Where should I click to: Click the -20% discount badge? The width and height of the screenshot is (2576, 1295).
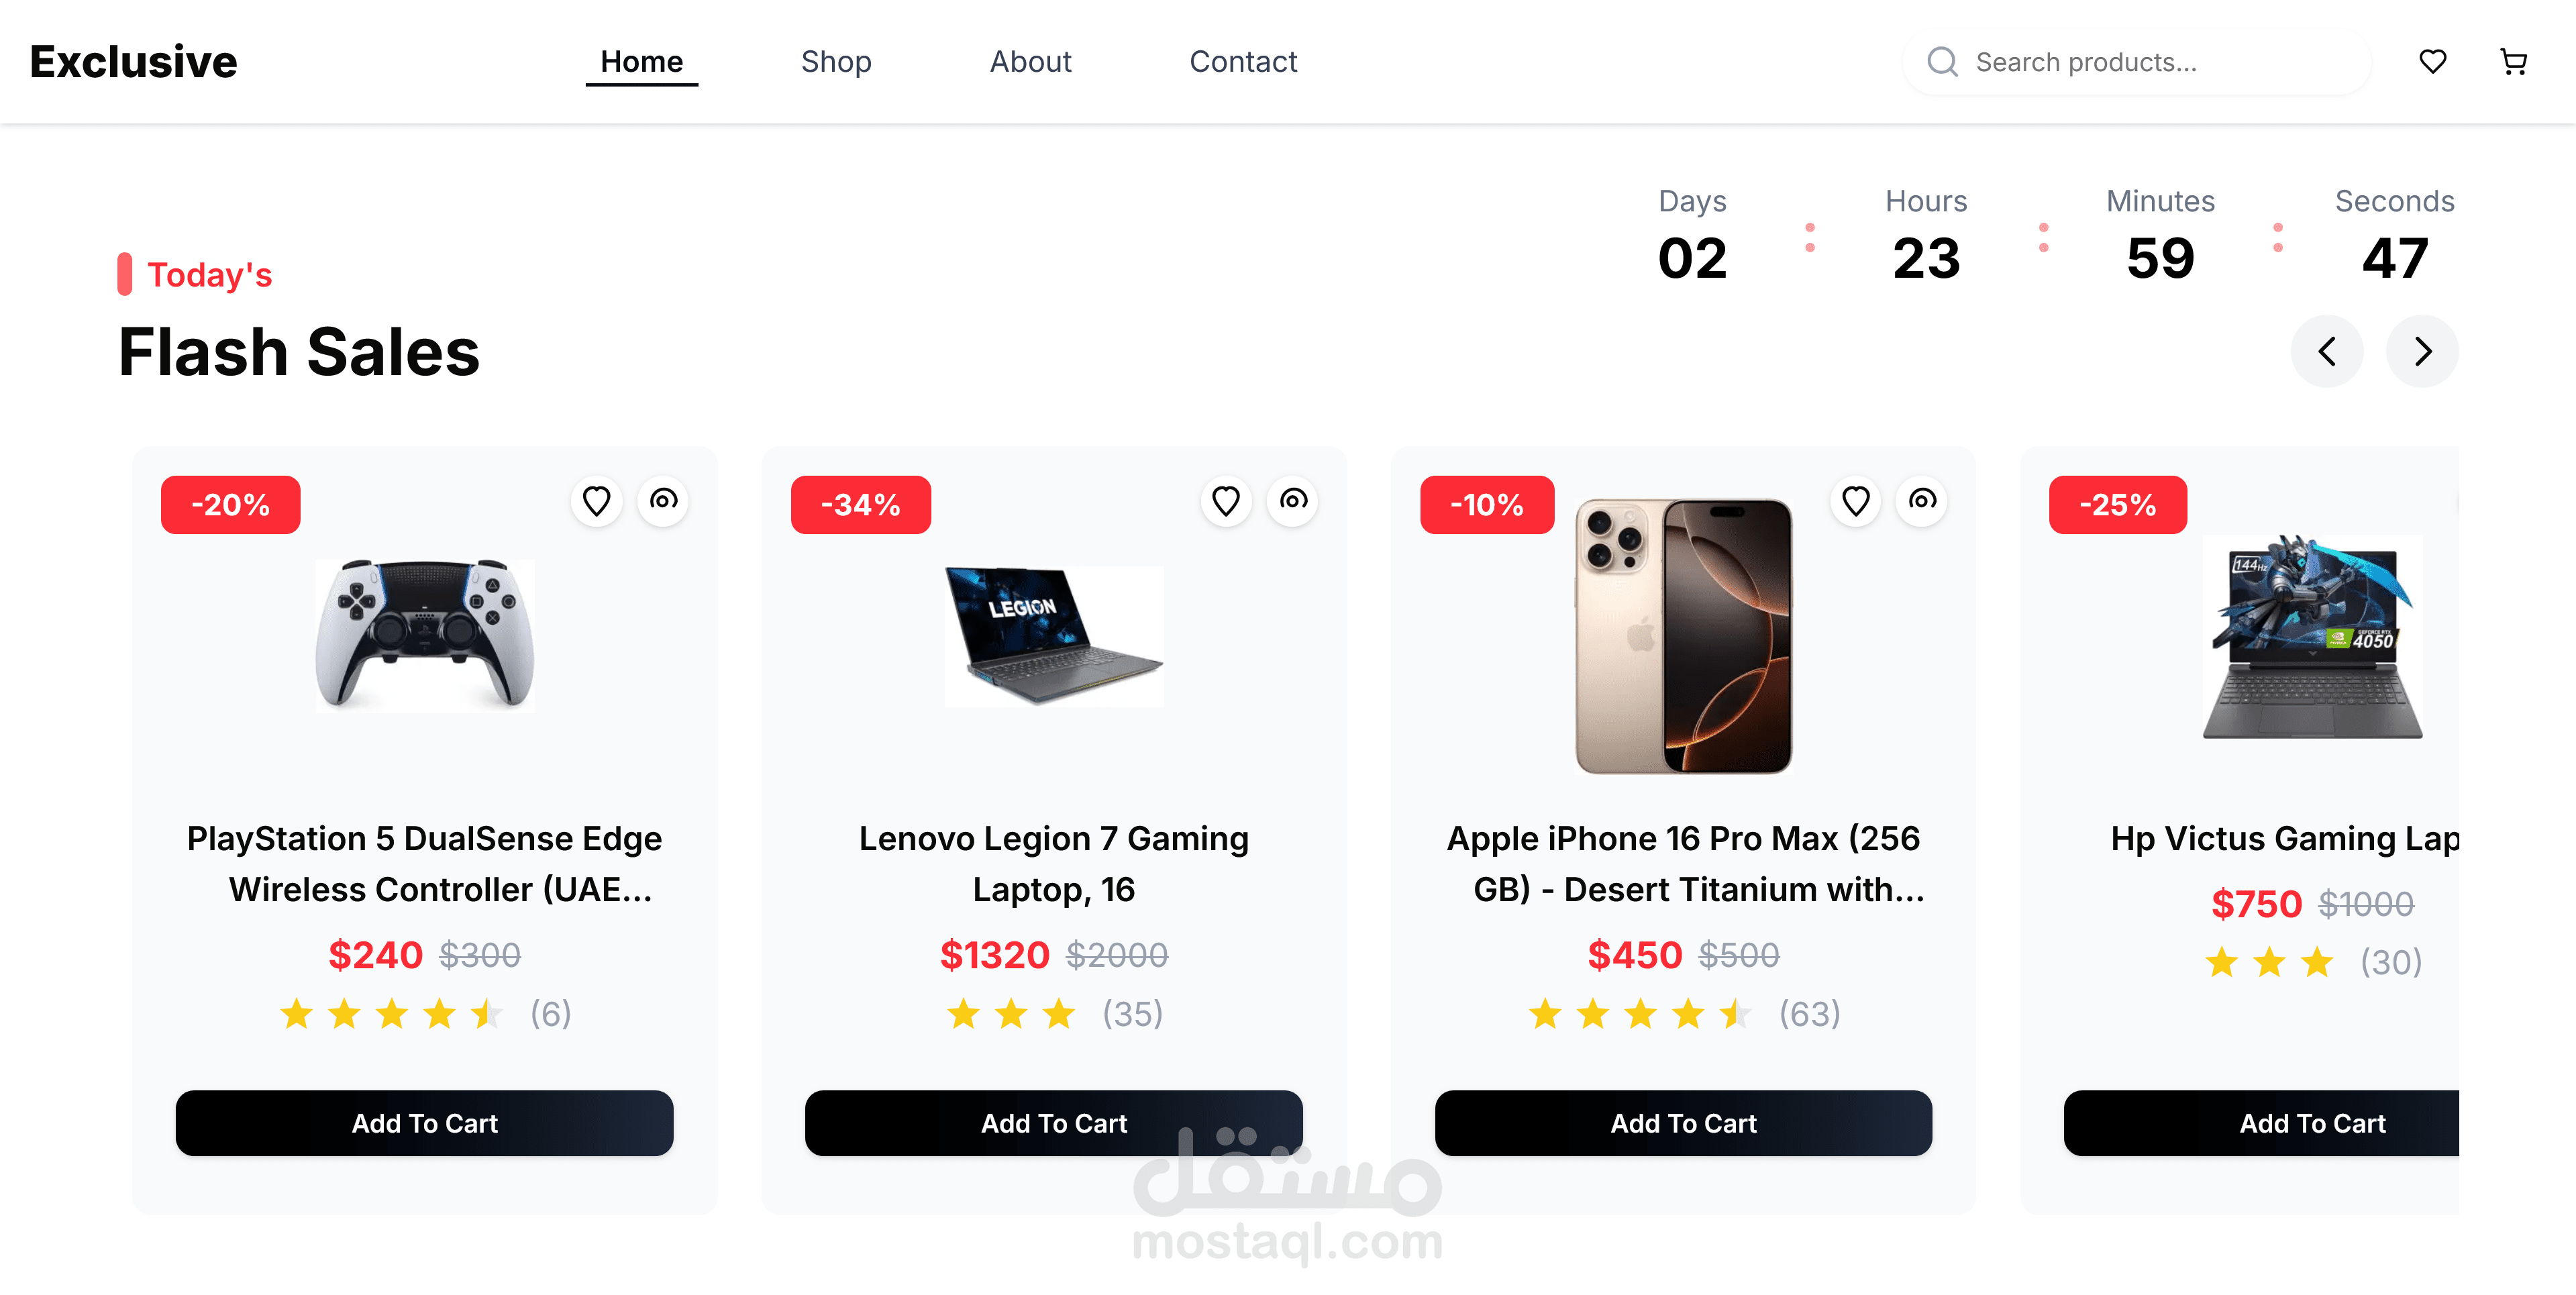click(230, 505)
